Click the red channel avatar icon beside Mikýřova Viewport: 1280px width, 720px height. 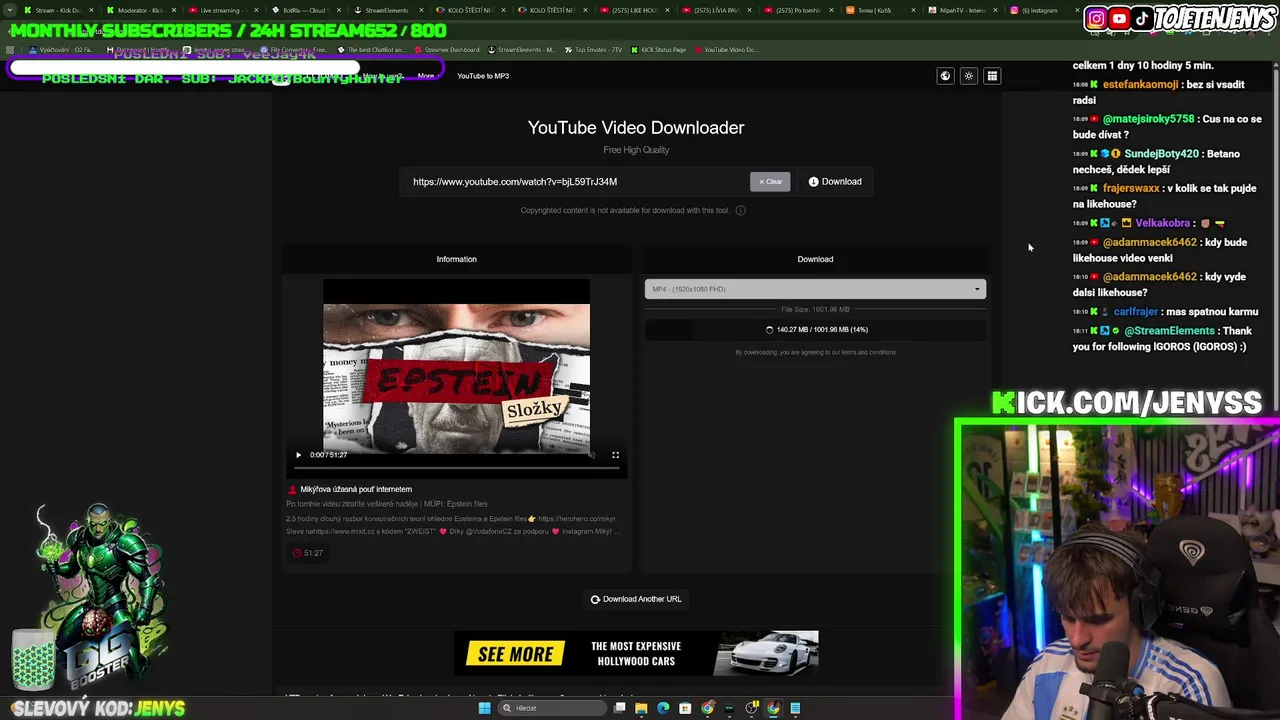coord(292,489)
